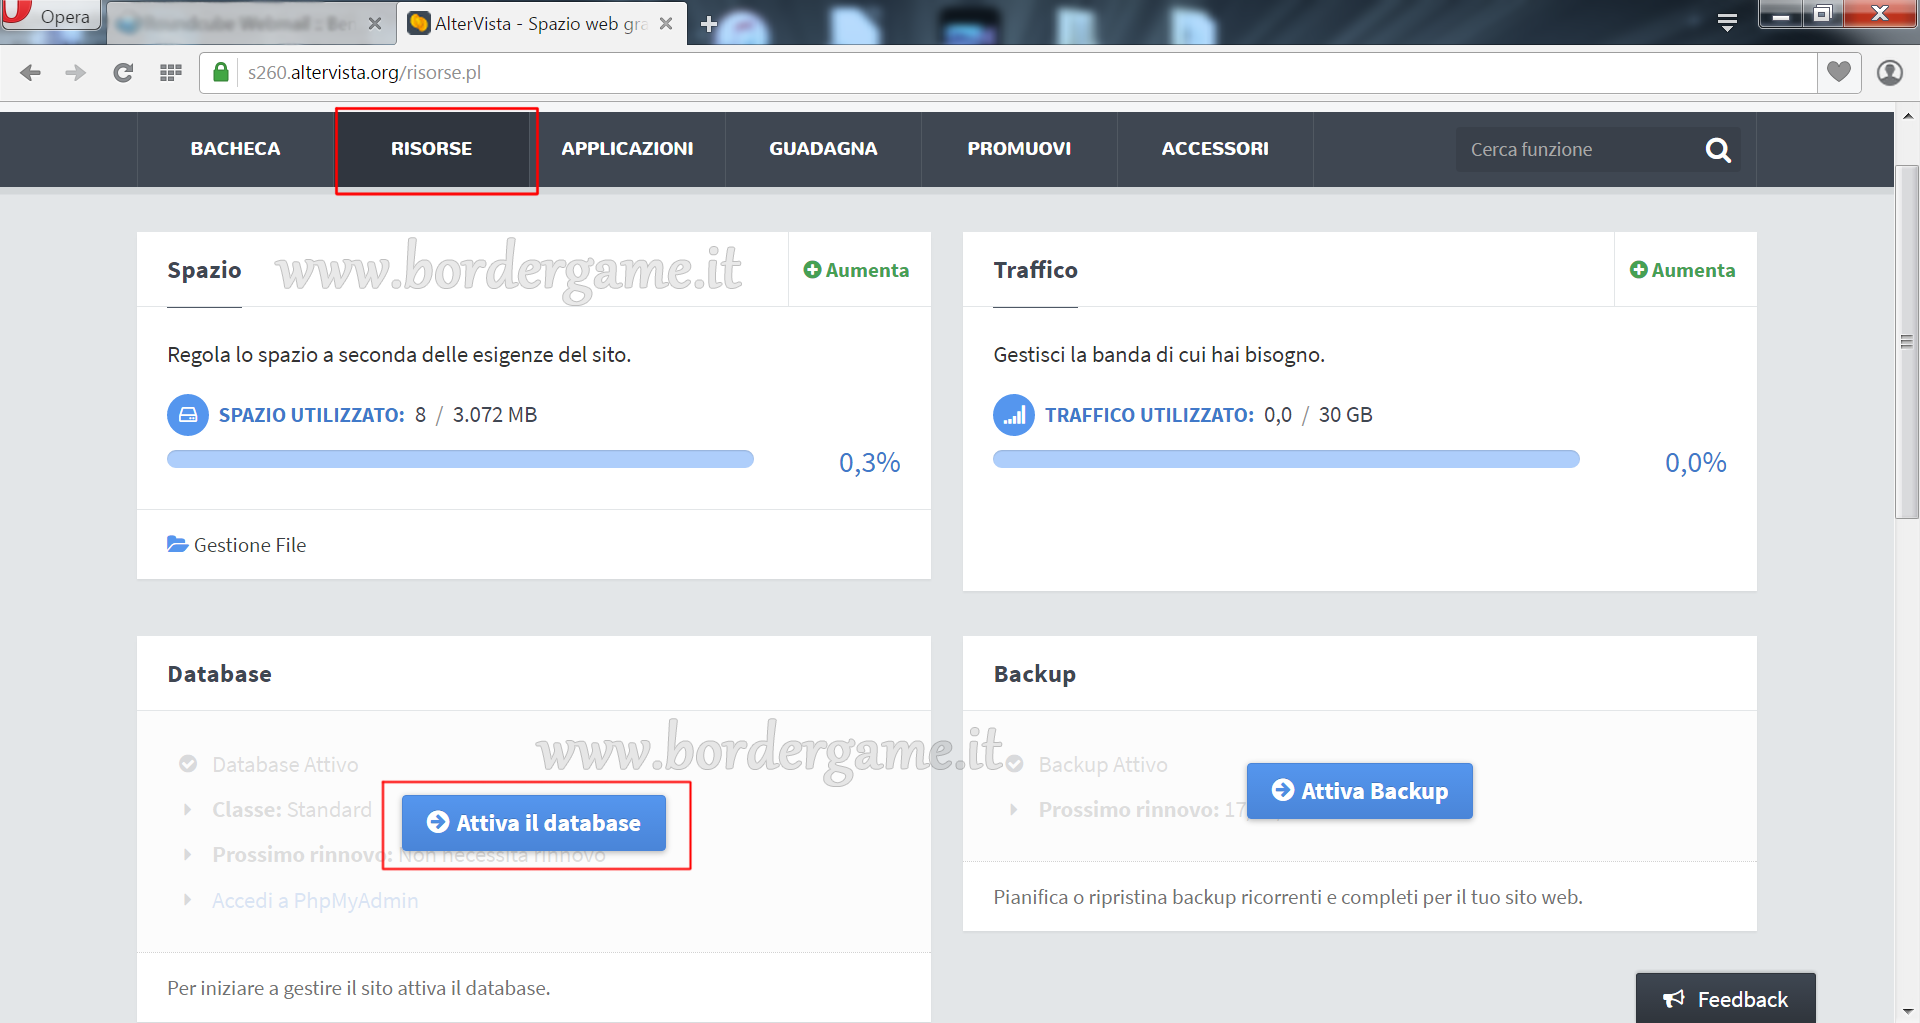
Task: Open the user account profile icon
Action: tap(1889, 72)
